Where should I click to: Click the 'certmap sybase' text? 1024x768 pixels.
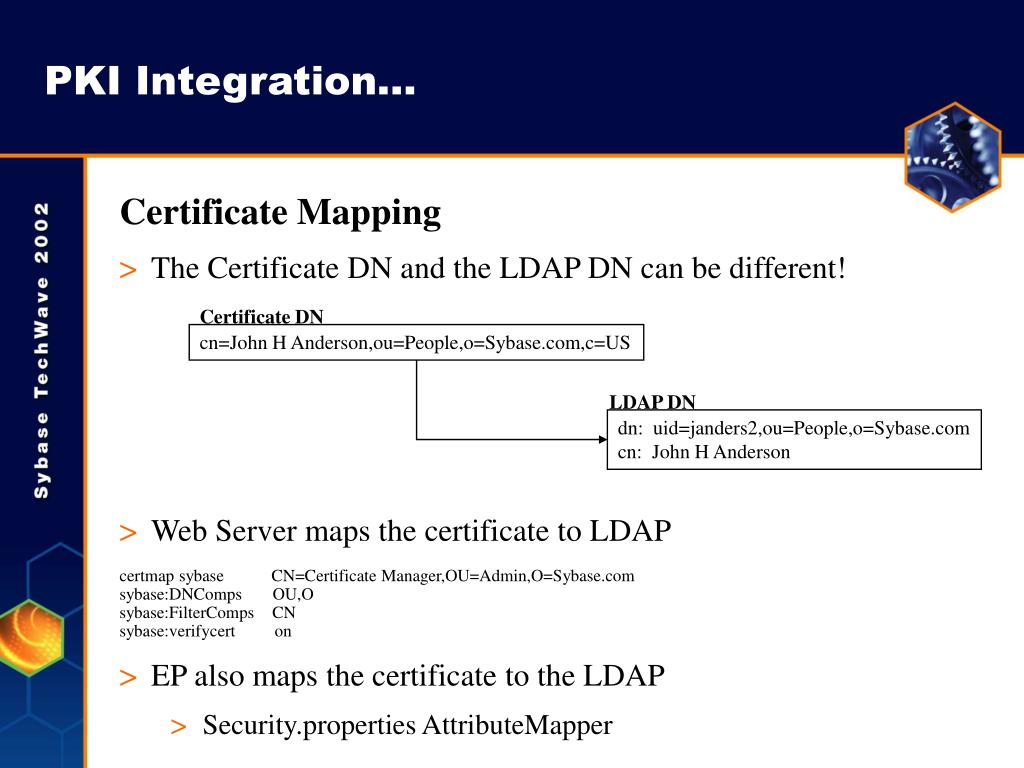(x=171, y=576)
